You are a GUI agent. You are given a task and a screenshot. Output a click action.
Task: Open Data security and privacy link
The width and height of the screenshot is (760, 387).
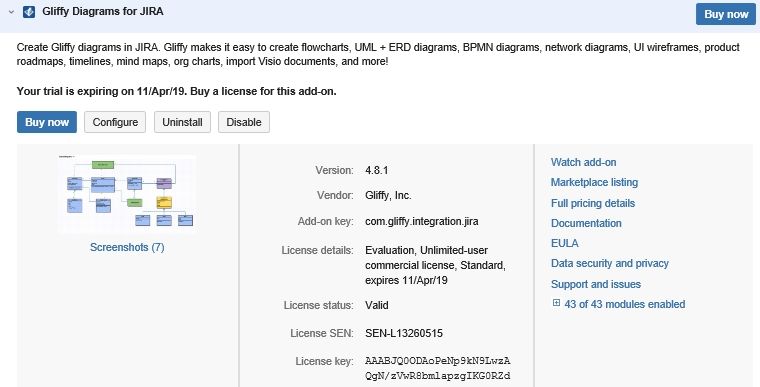610,263
